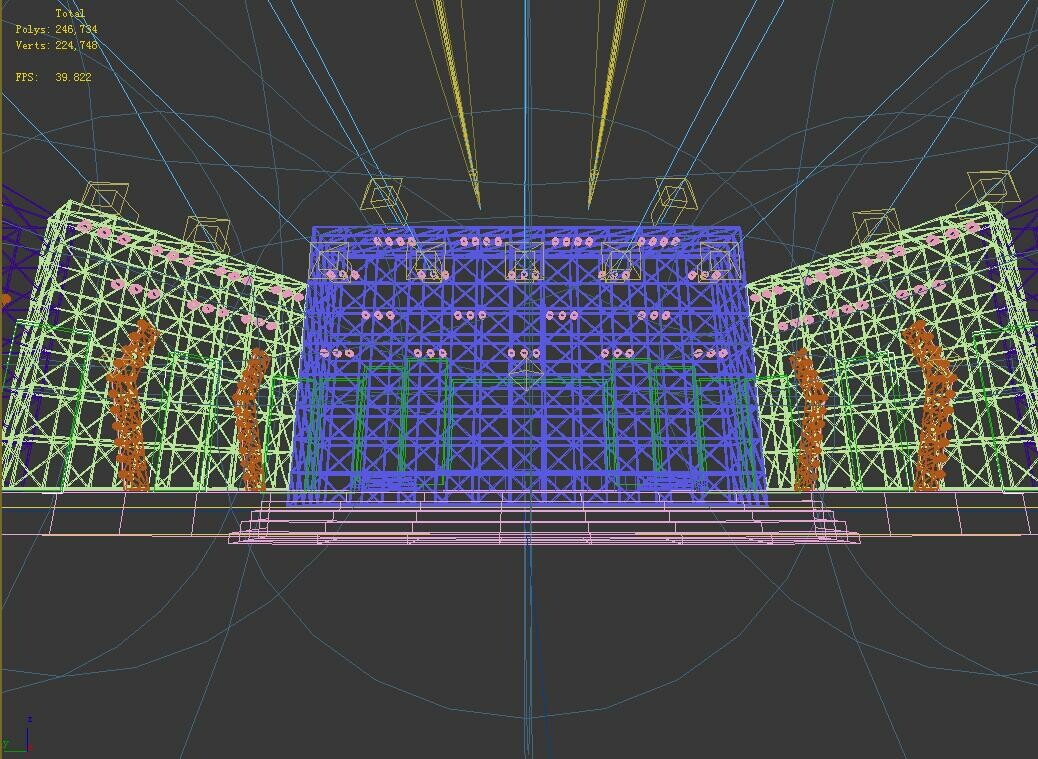
Task: Click the green Y axis gizmo arrow
Action: tap(16, 752)
